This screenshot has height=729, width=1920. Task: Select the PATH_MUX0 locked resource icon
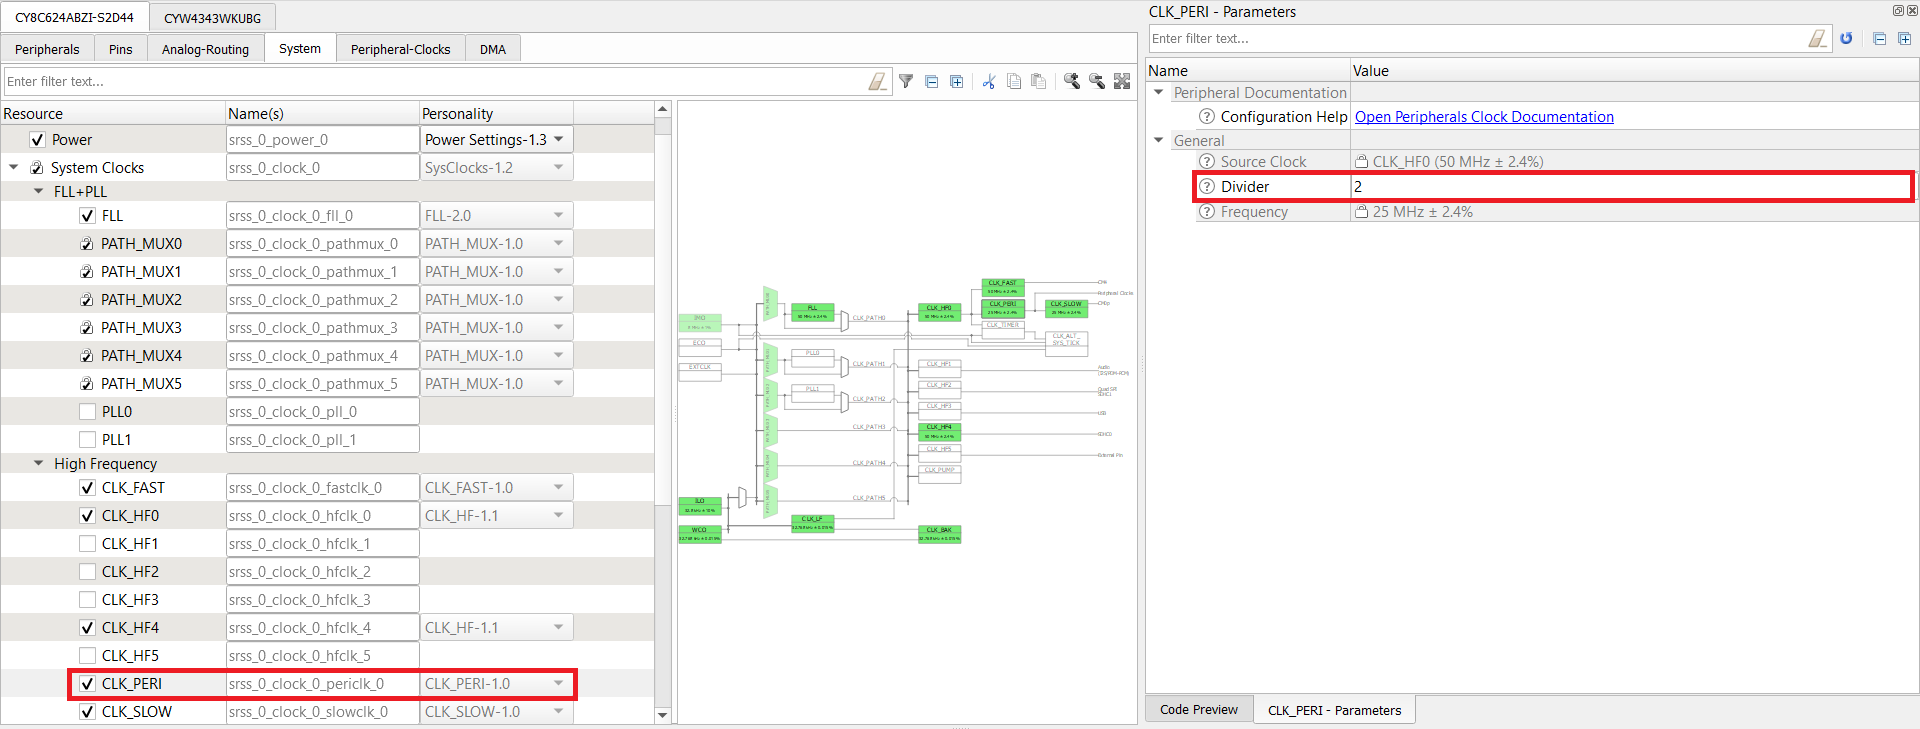tap(87, 244)
